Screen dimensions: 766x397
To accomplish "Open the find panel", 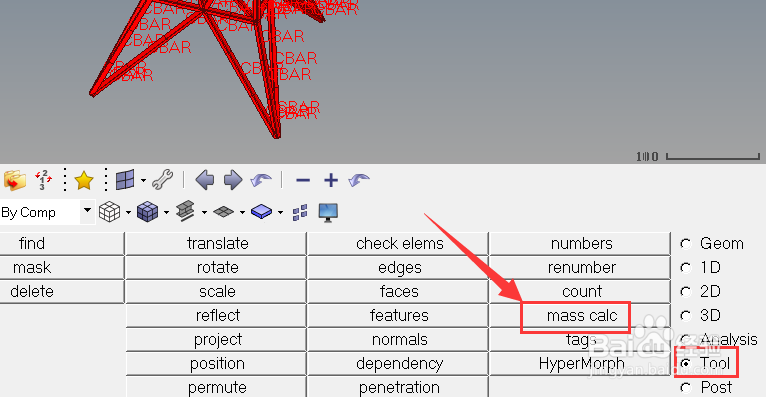I will [x=62, y=243].
